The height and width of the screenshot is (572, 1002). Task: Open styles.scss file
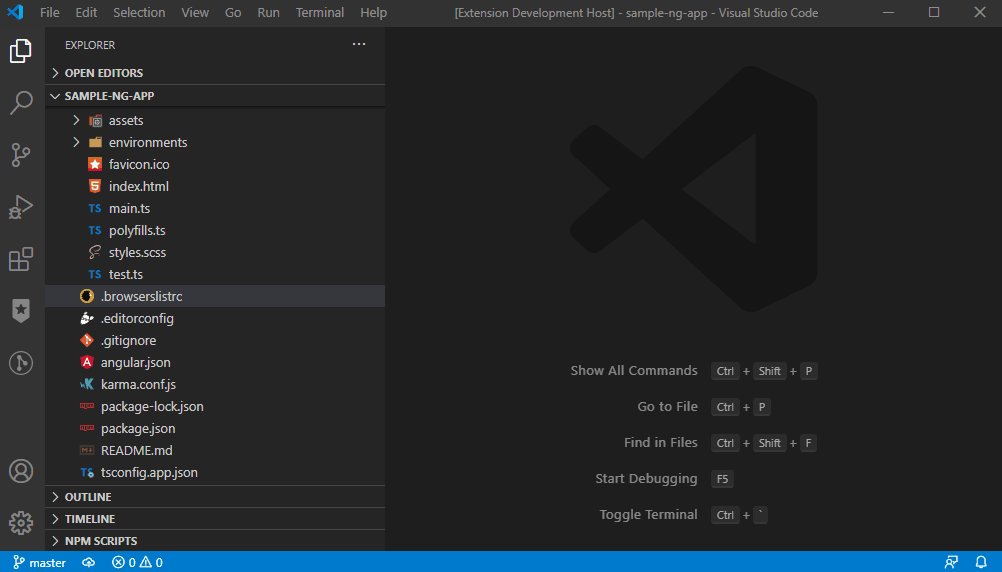click(215, 252)
